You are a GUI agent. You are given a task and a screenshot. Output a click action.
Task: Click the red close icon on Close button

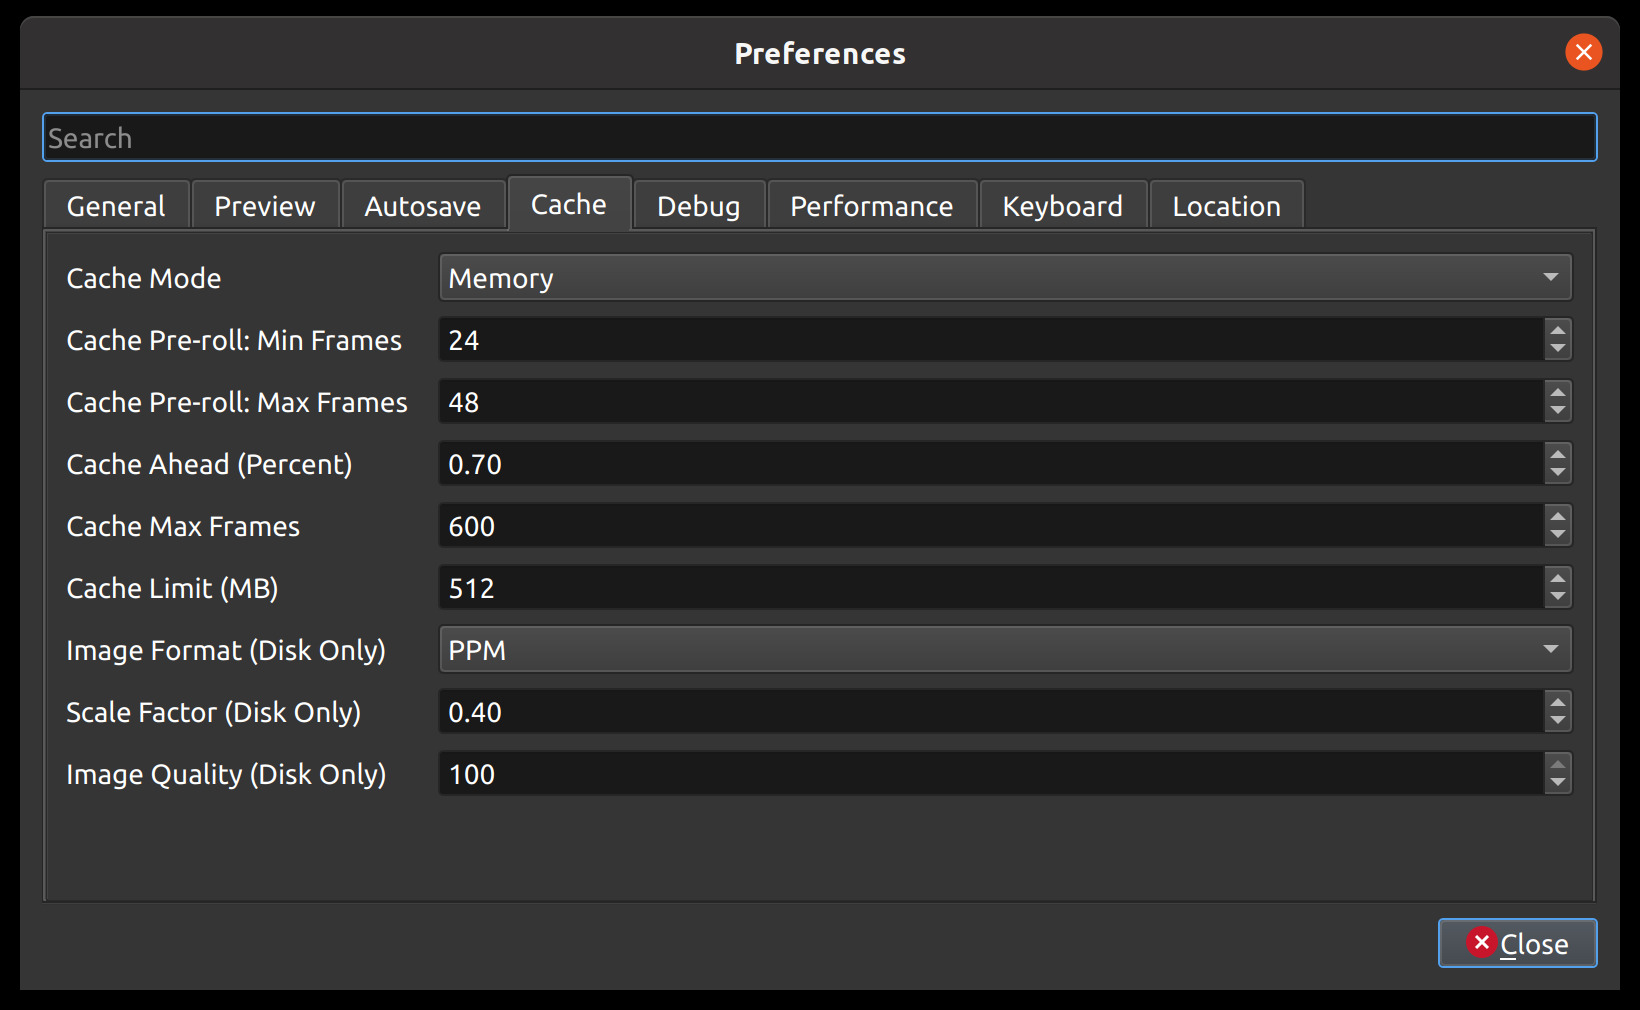click(1483, 943)
